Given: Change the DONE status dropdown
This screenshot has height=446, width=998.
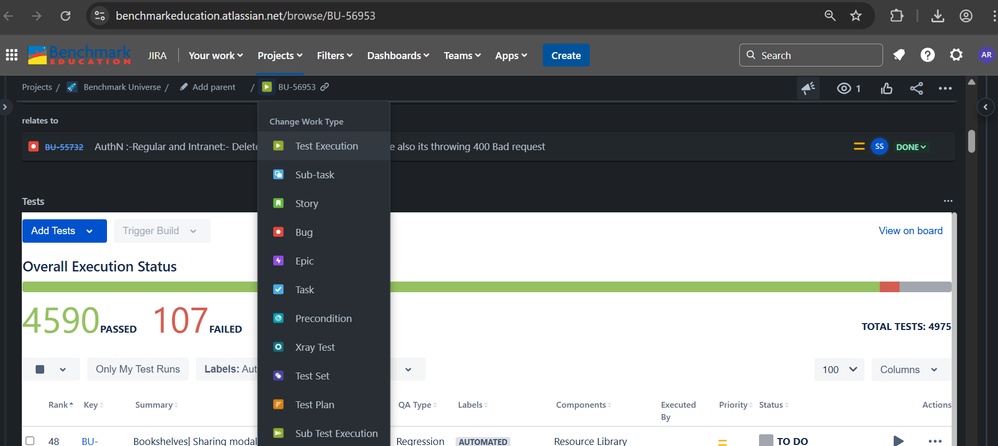Looking at the screenshot, I should (x=911, y=147).
